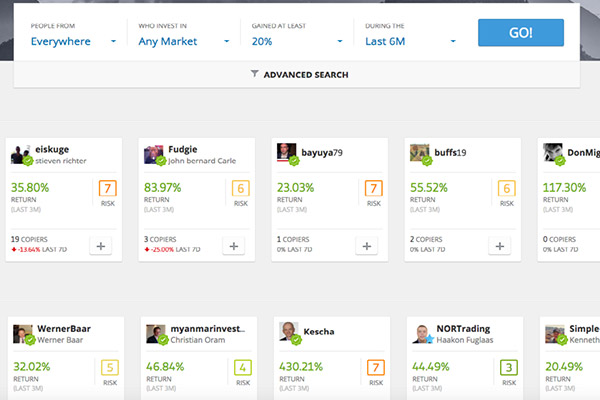
Task: Click Kescha's green verified badge
Action: 296,339
